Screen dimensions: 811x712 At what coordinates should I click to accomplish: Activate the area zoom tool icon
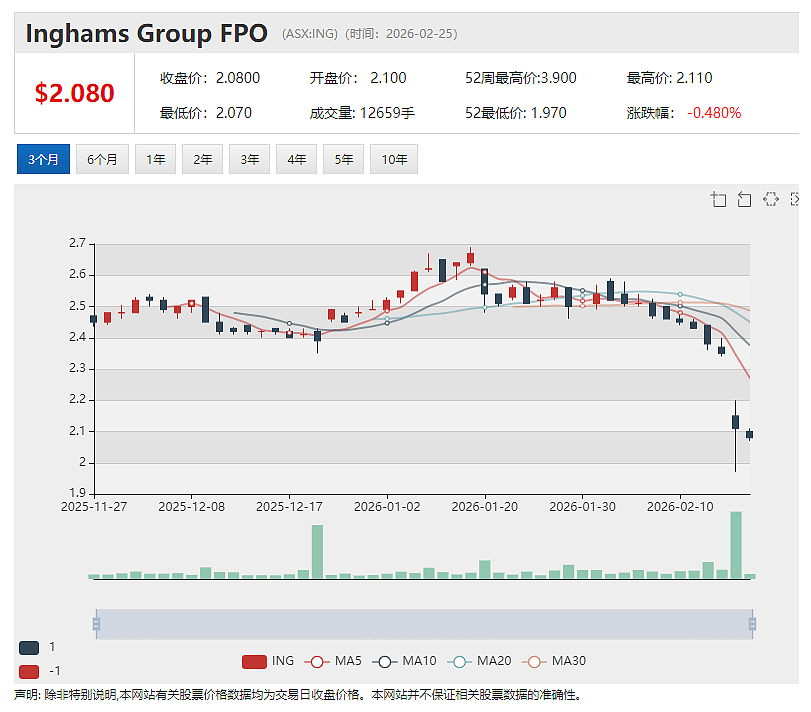coord(718,199)
